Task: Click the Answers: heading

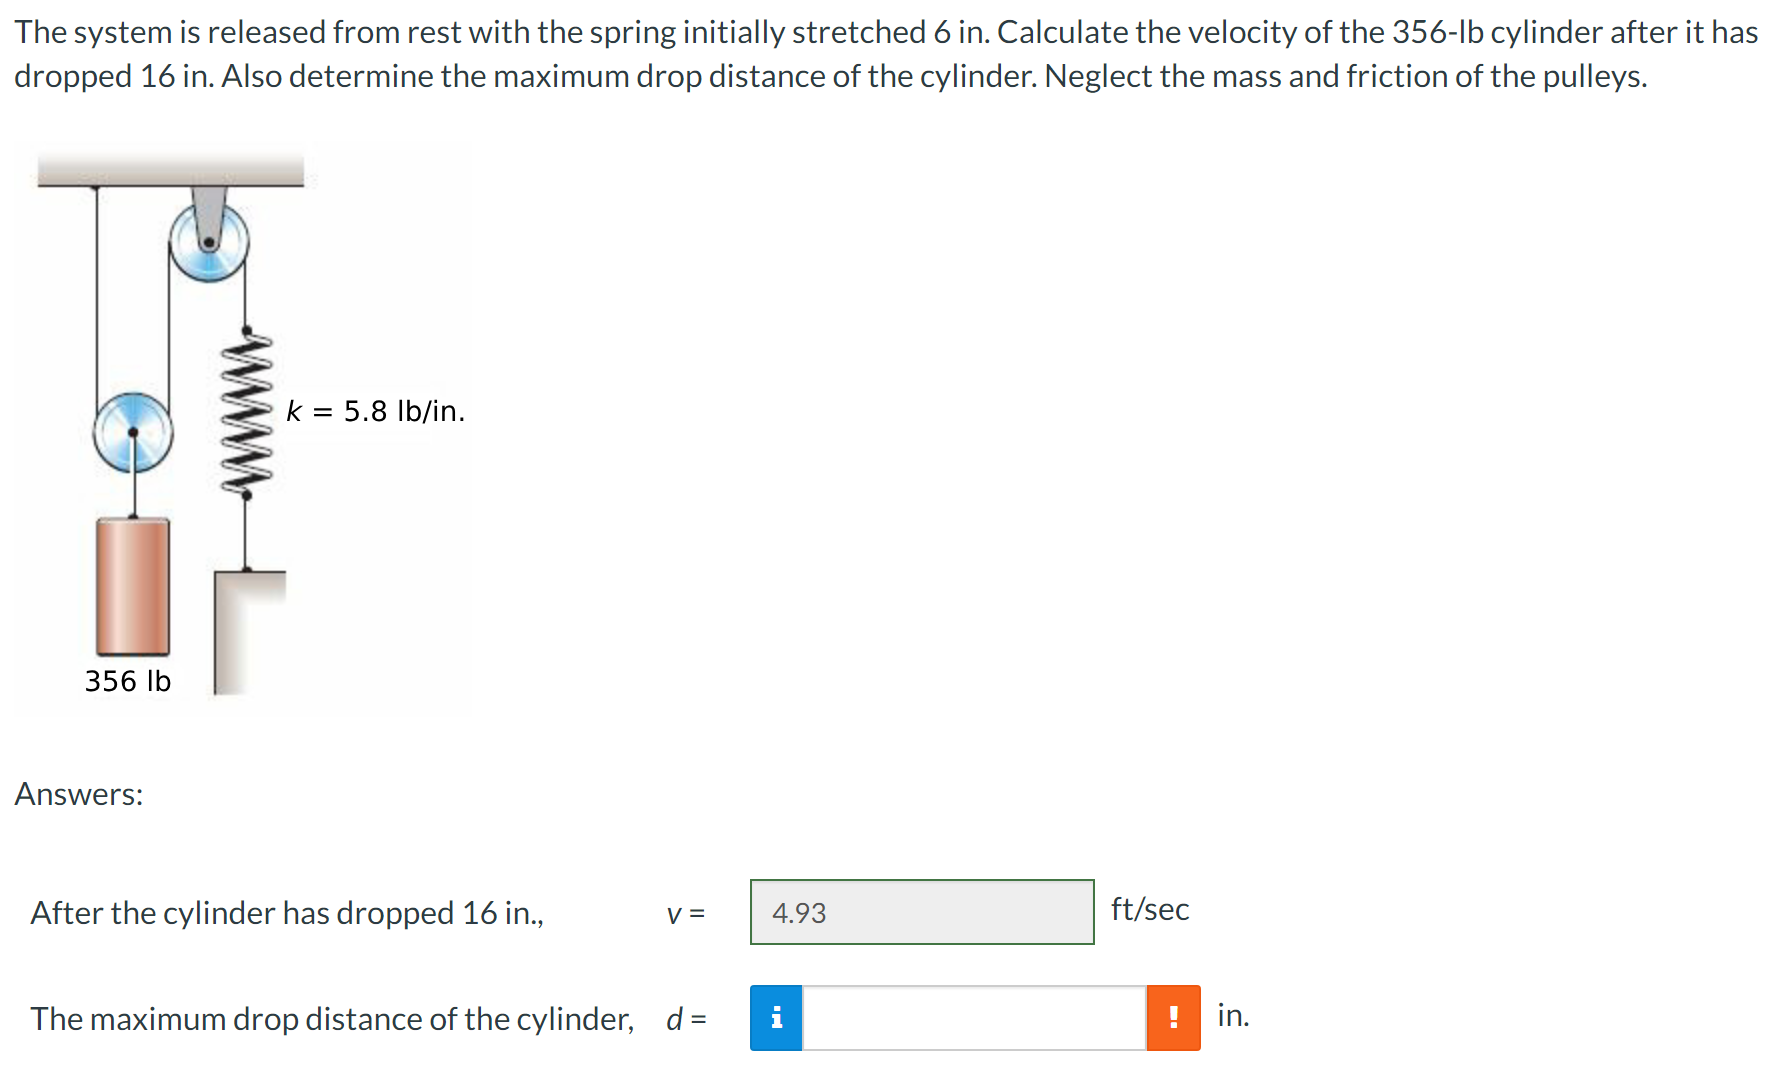Action: click(79, 794)
